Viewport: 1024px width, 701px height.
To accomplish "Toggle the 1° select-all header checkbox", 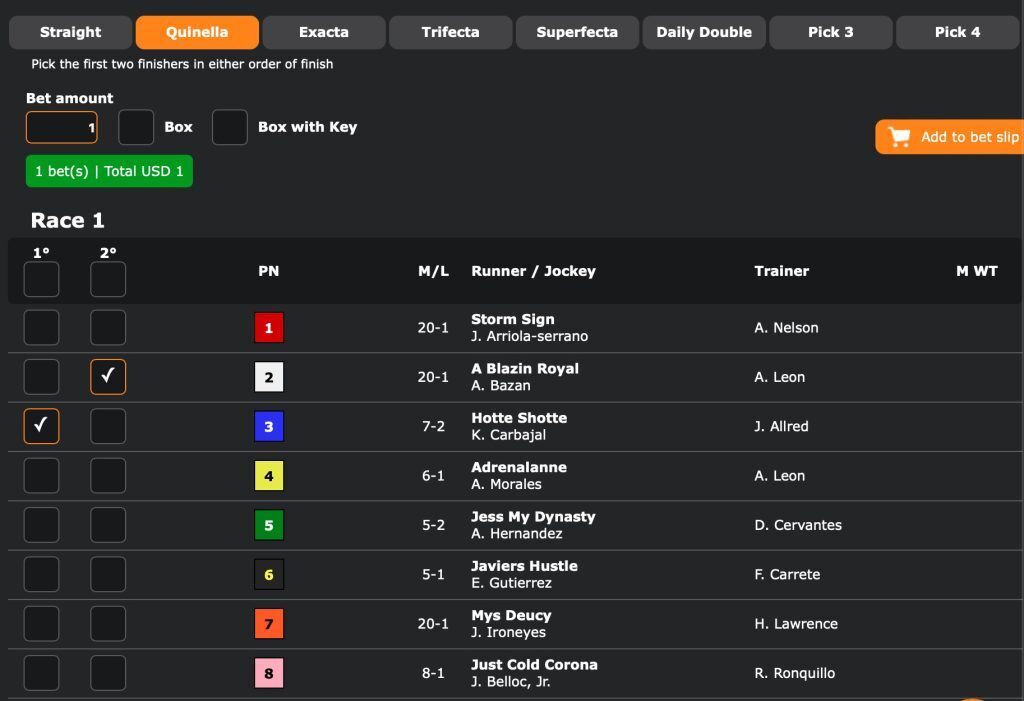I will point(41,280).
